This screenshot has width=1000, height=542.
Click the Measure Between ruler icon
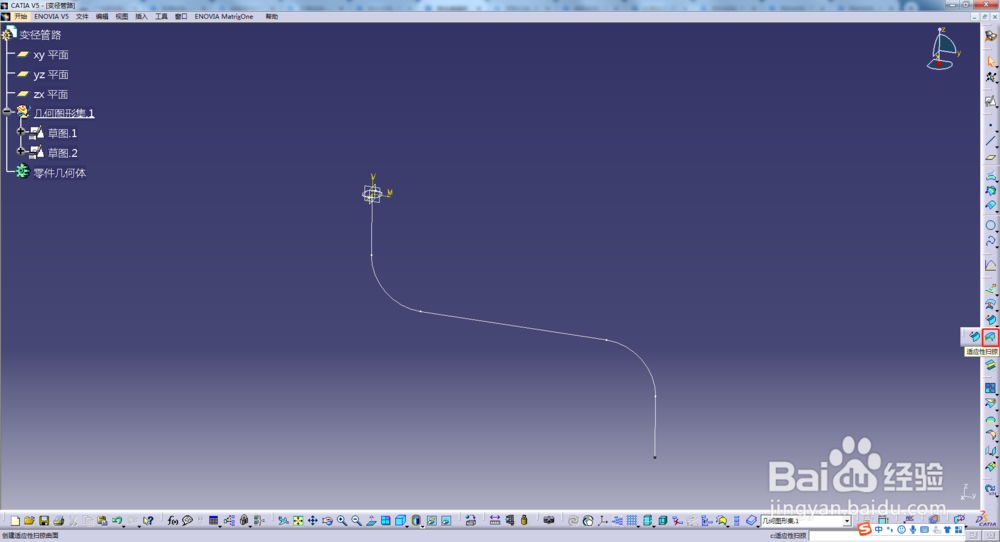[x=494, y=520]
